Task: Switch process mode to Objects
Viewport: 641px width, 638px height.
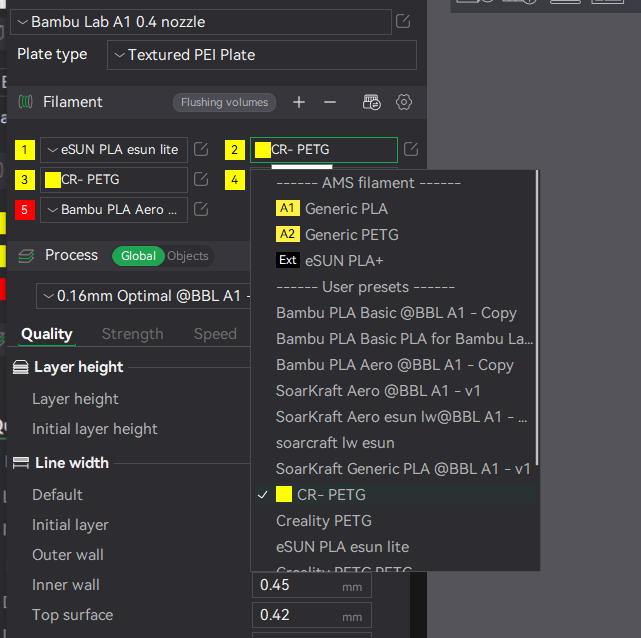Action: [188, 256]
